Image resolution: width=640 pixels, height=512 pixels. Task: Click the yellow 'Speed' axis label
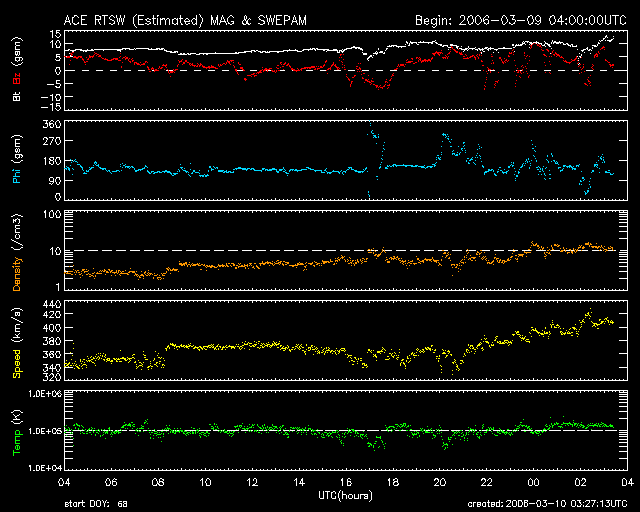[x=17, y=363]
